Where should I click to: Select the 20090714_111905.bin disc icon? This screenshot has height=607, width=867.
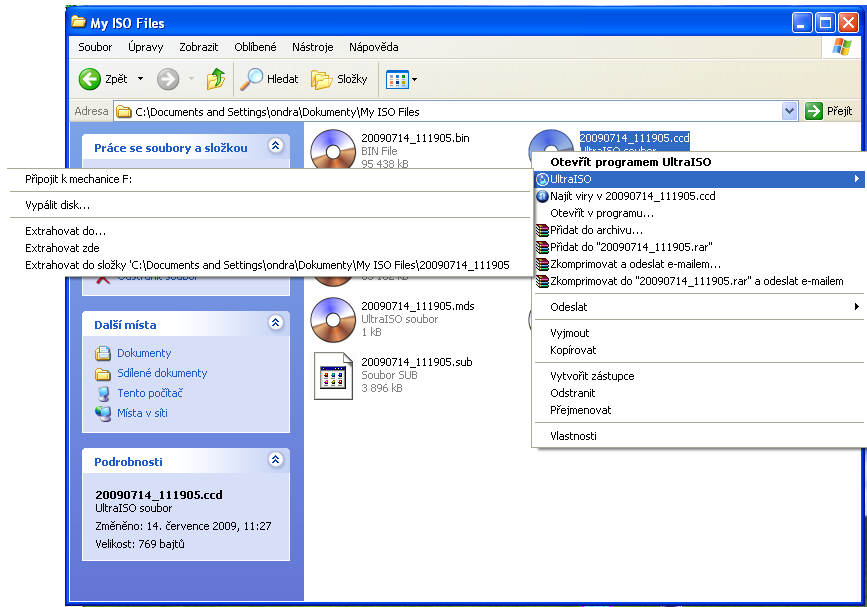[333, 149]
